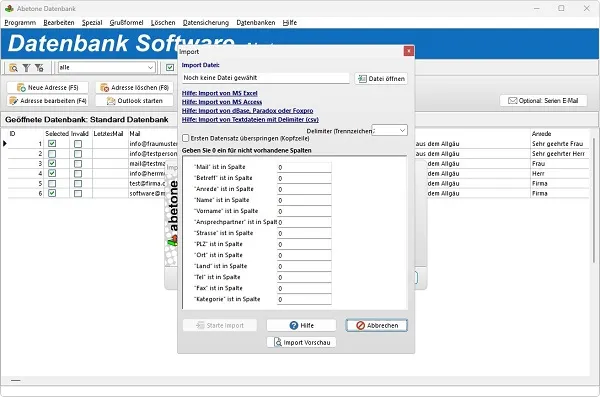Screen dimensions: 600x397
Task: Click the Mail column header
Action: (135, 134)
